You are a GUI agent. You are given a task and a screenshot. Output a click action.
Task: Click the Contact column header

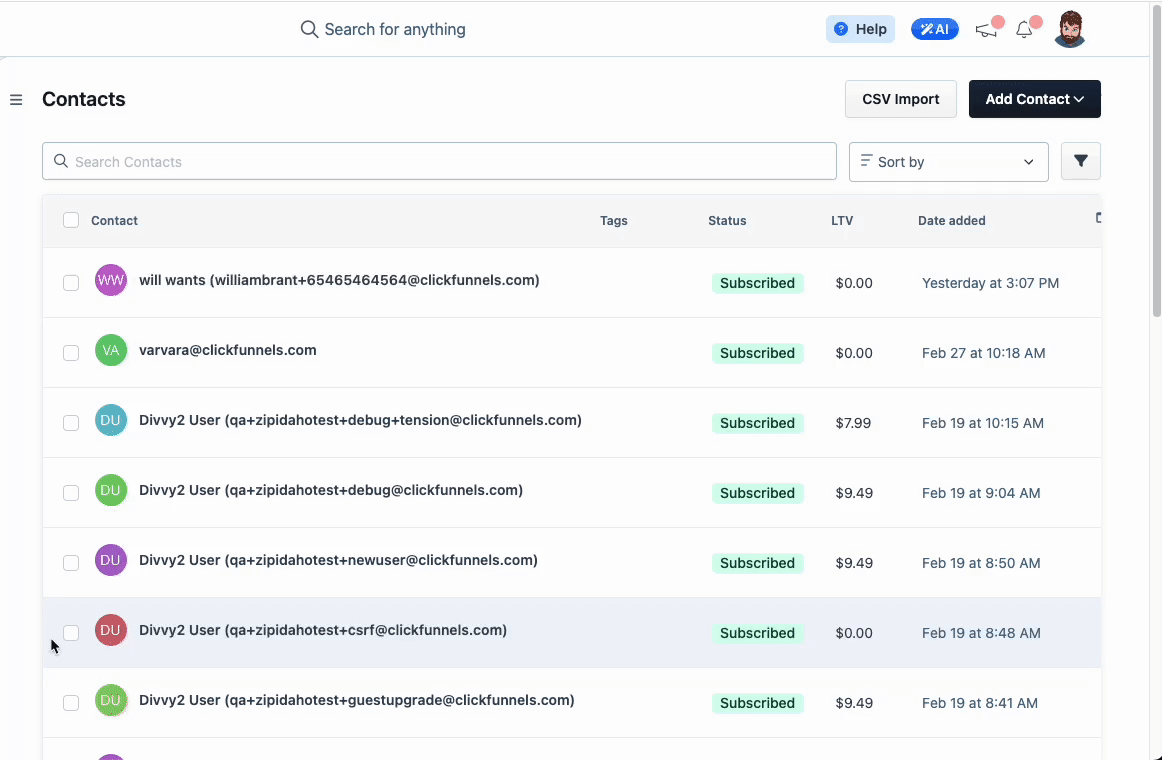click(x=114, y=221)
